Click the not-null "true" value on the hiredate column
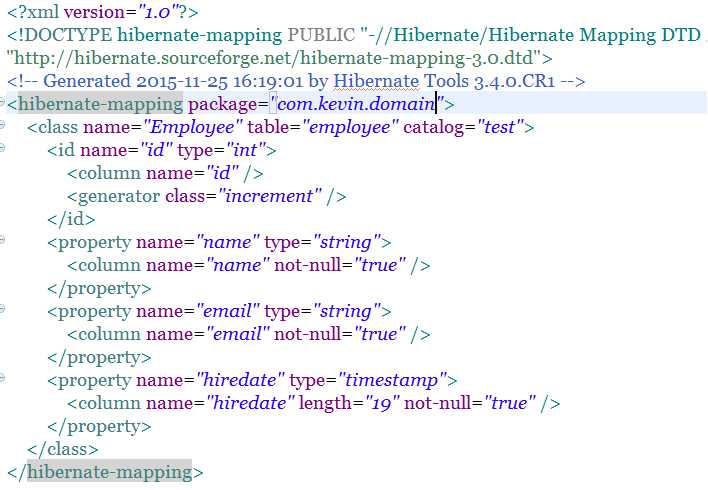This screenshot has width=708, height=490. pos(509,403)
